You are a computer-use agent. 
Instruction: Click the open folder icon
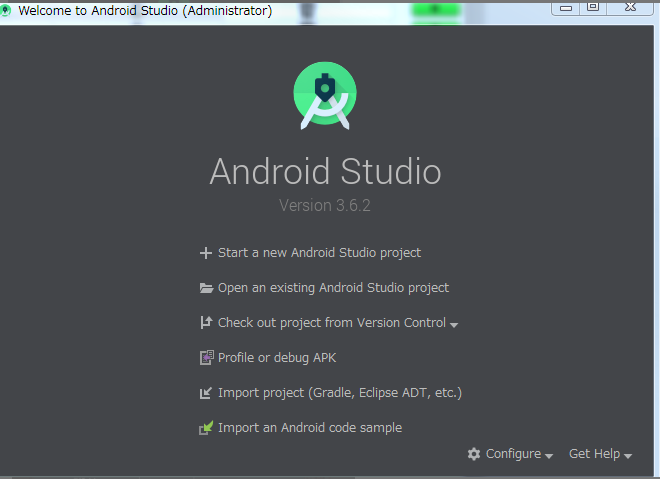coord(206,288)
